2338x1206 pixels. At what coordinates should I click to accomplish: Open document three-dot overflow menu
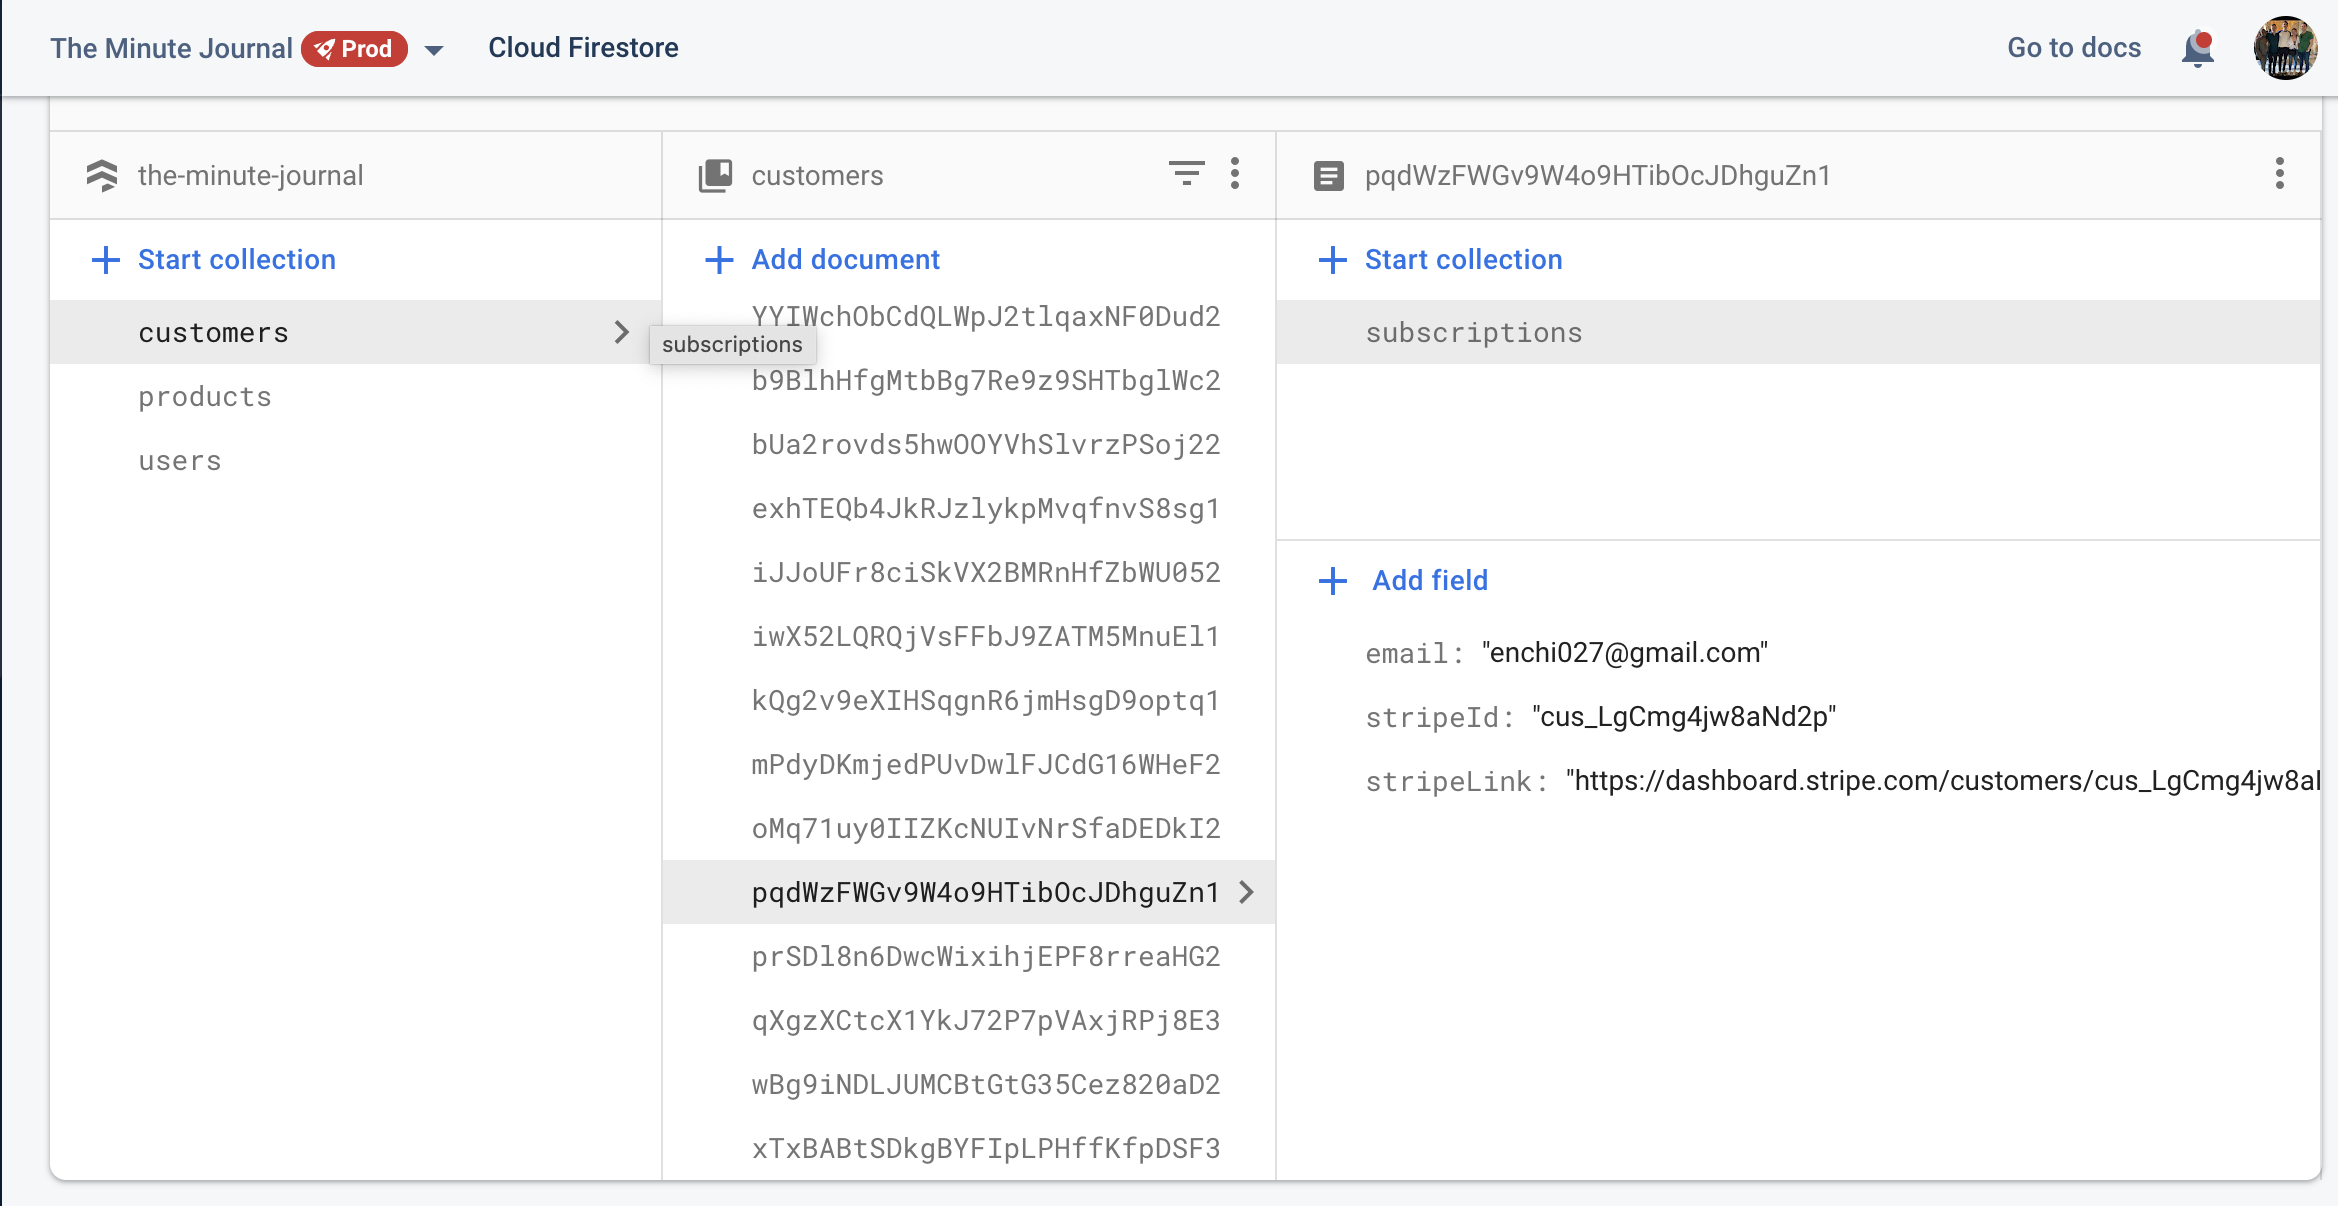(x=2279, y=174)
